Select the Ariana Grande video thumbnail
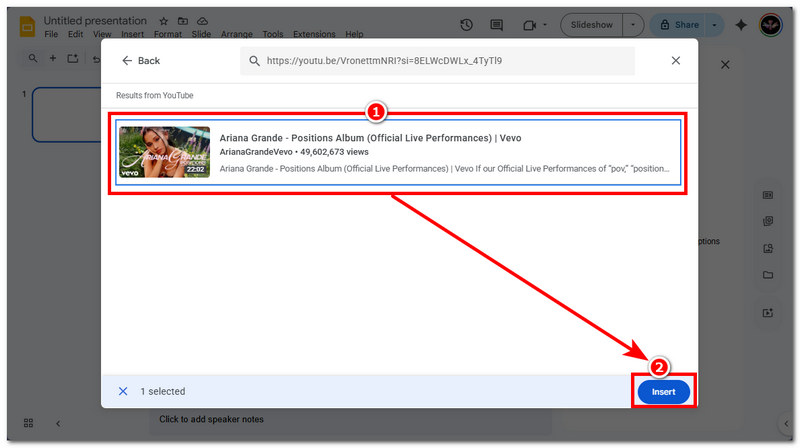The width and height of the screenshot is (800, 448). [x=164, y=152]
